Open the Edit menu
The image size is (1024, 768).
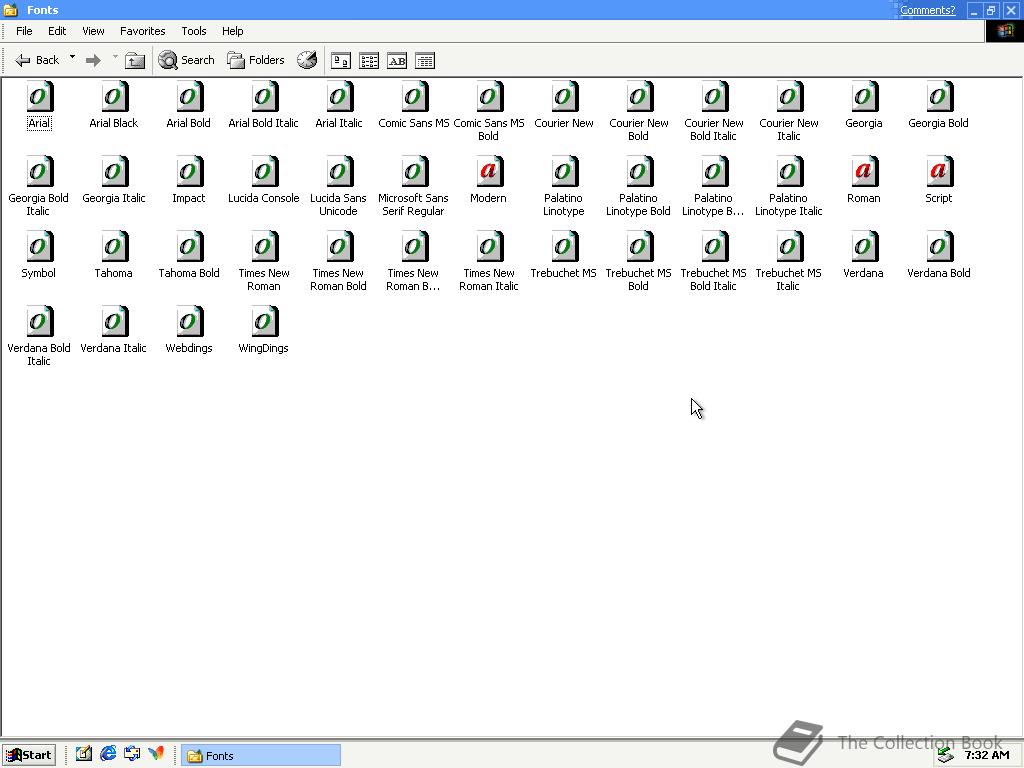tap(57, 31)
